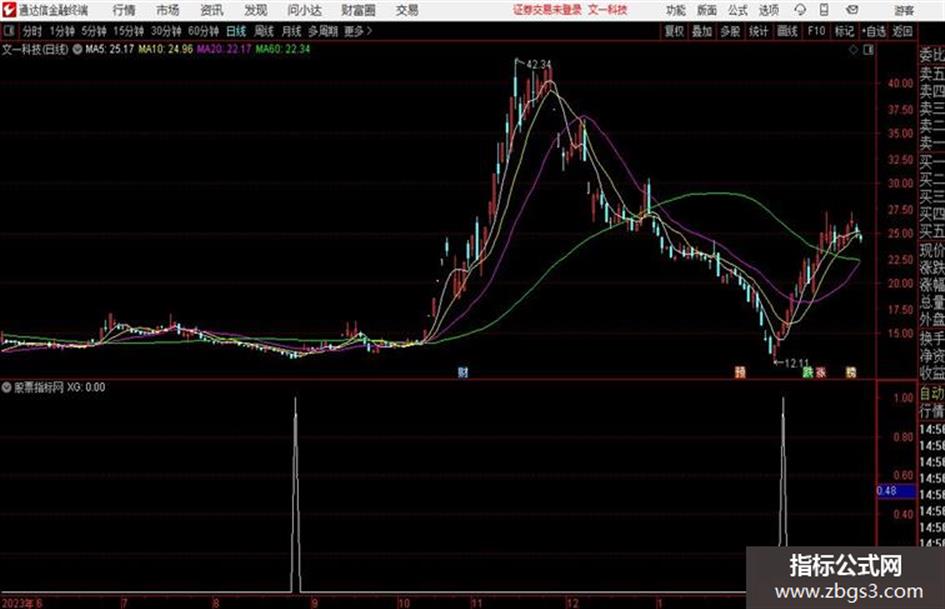Screen dimensions: 945x609
Task: Click the 游客 guest account label
Action: pyautogui.click(x=903, y=10)
